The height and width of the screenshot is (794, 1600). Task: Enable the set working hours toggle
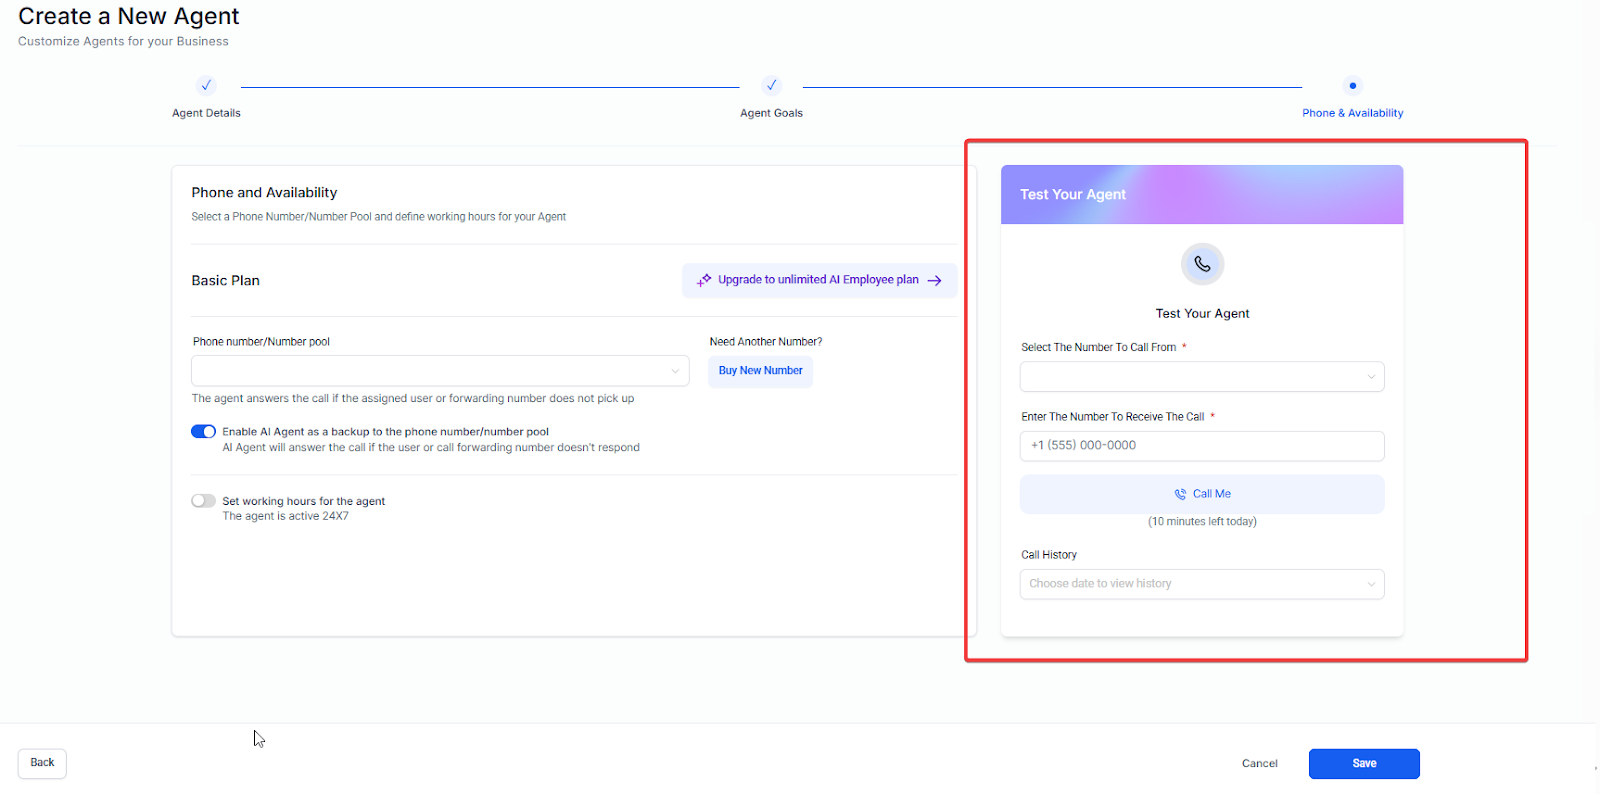point(204,501)
